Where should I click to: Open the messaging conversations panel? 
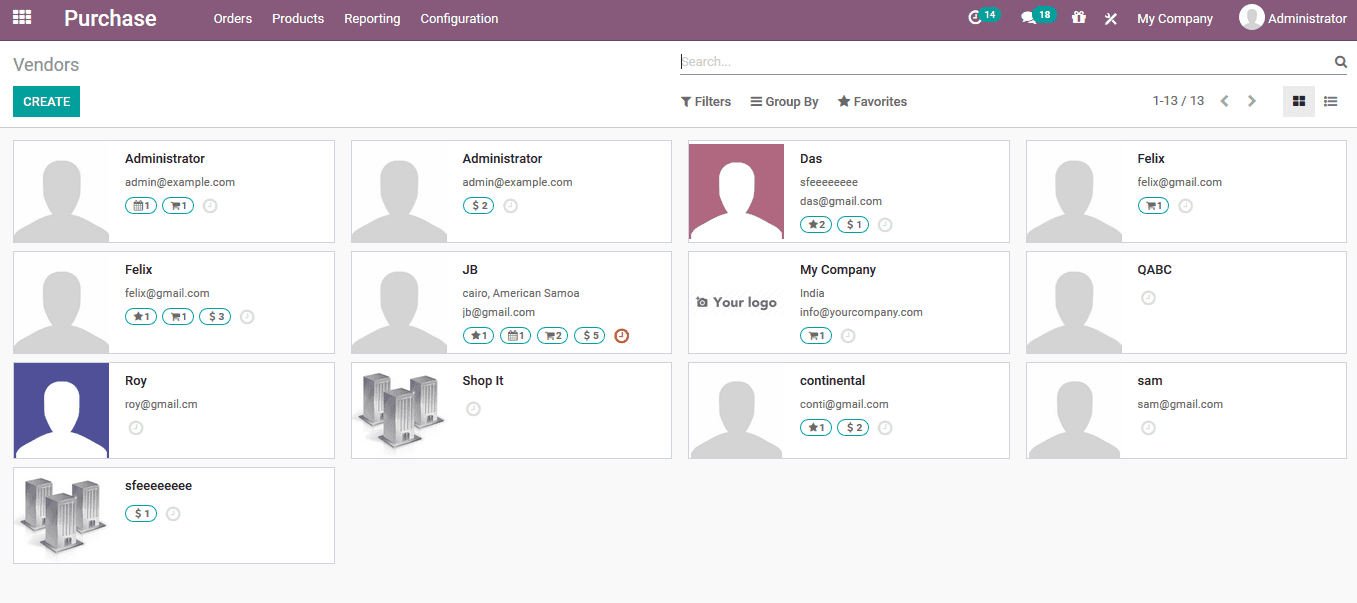tap(1032, 17)
